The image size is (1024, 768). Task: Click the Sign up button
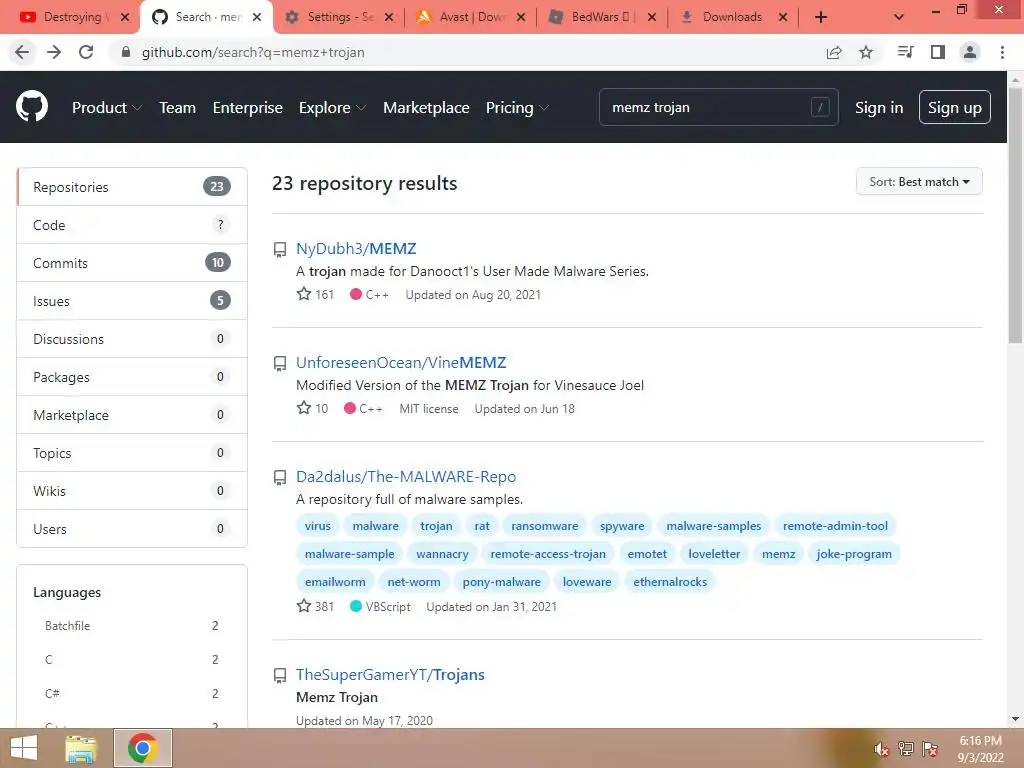(954, 107)
